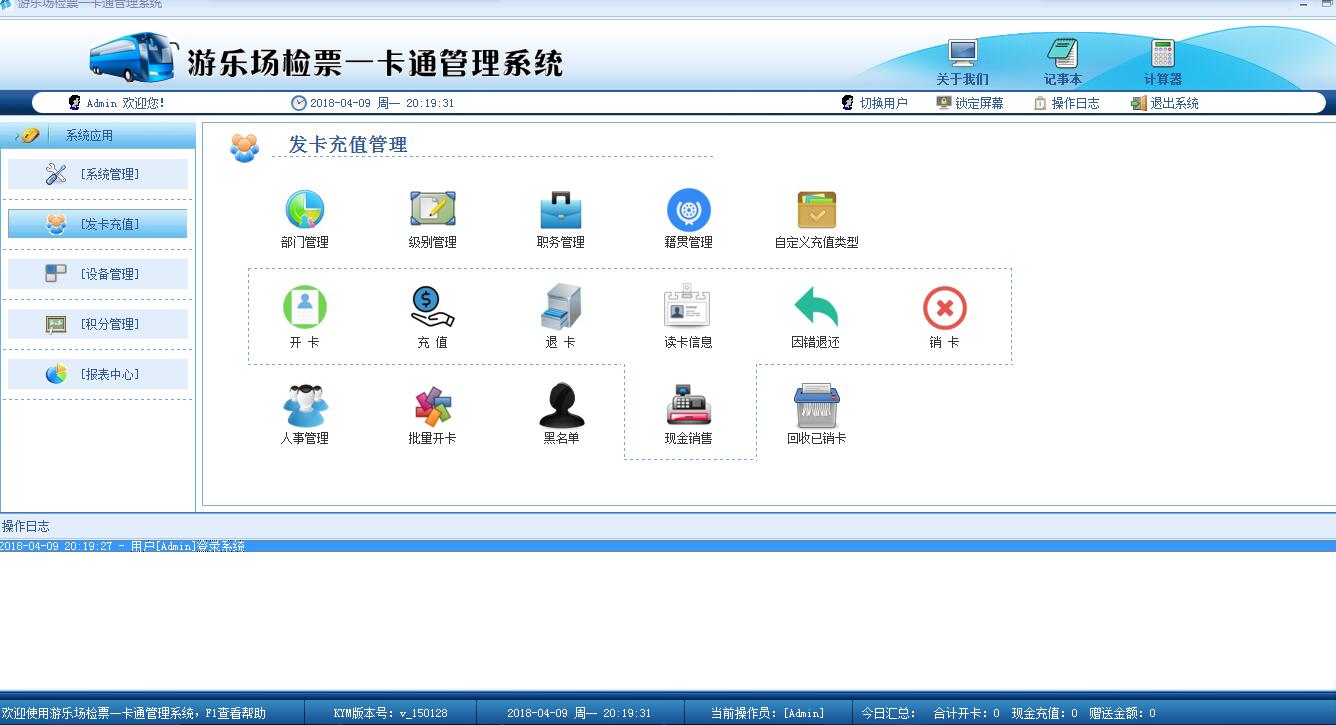The image size is (1336, 725).
Task: Click the 销卡 red X icon
Action: pos(945,308)
